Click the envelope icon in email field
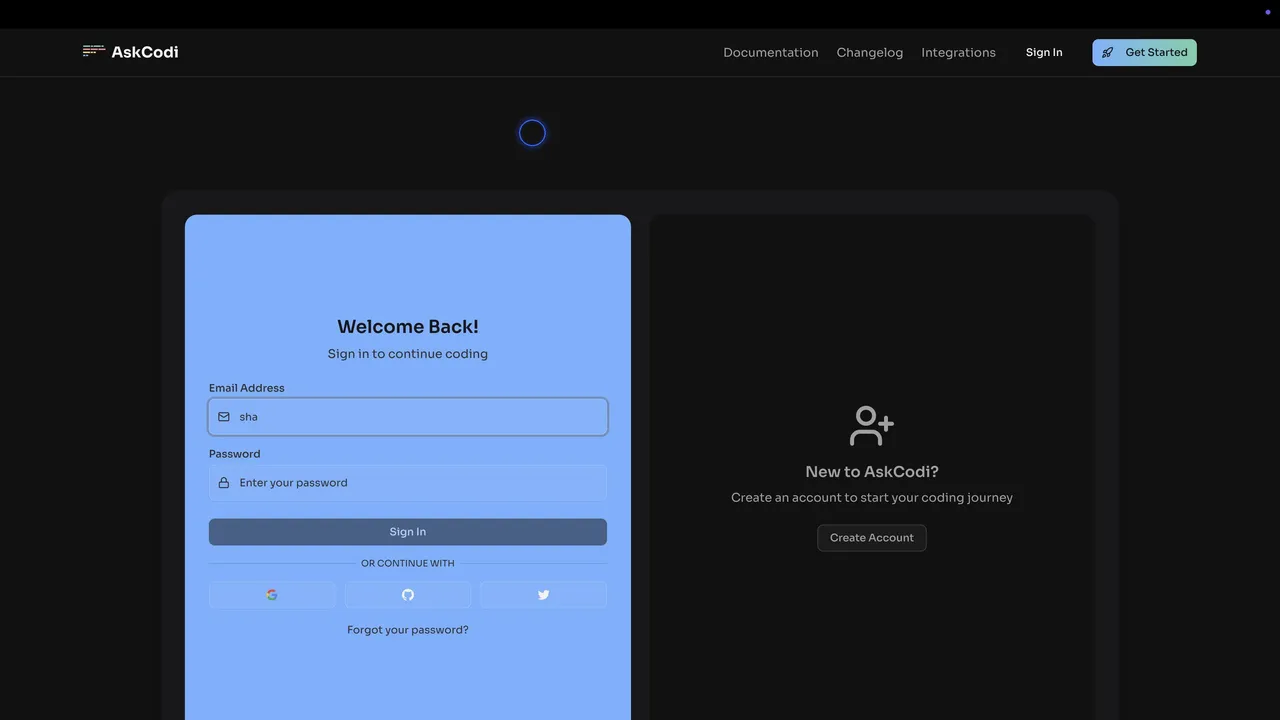 (x=224, y=417)
